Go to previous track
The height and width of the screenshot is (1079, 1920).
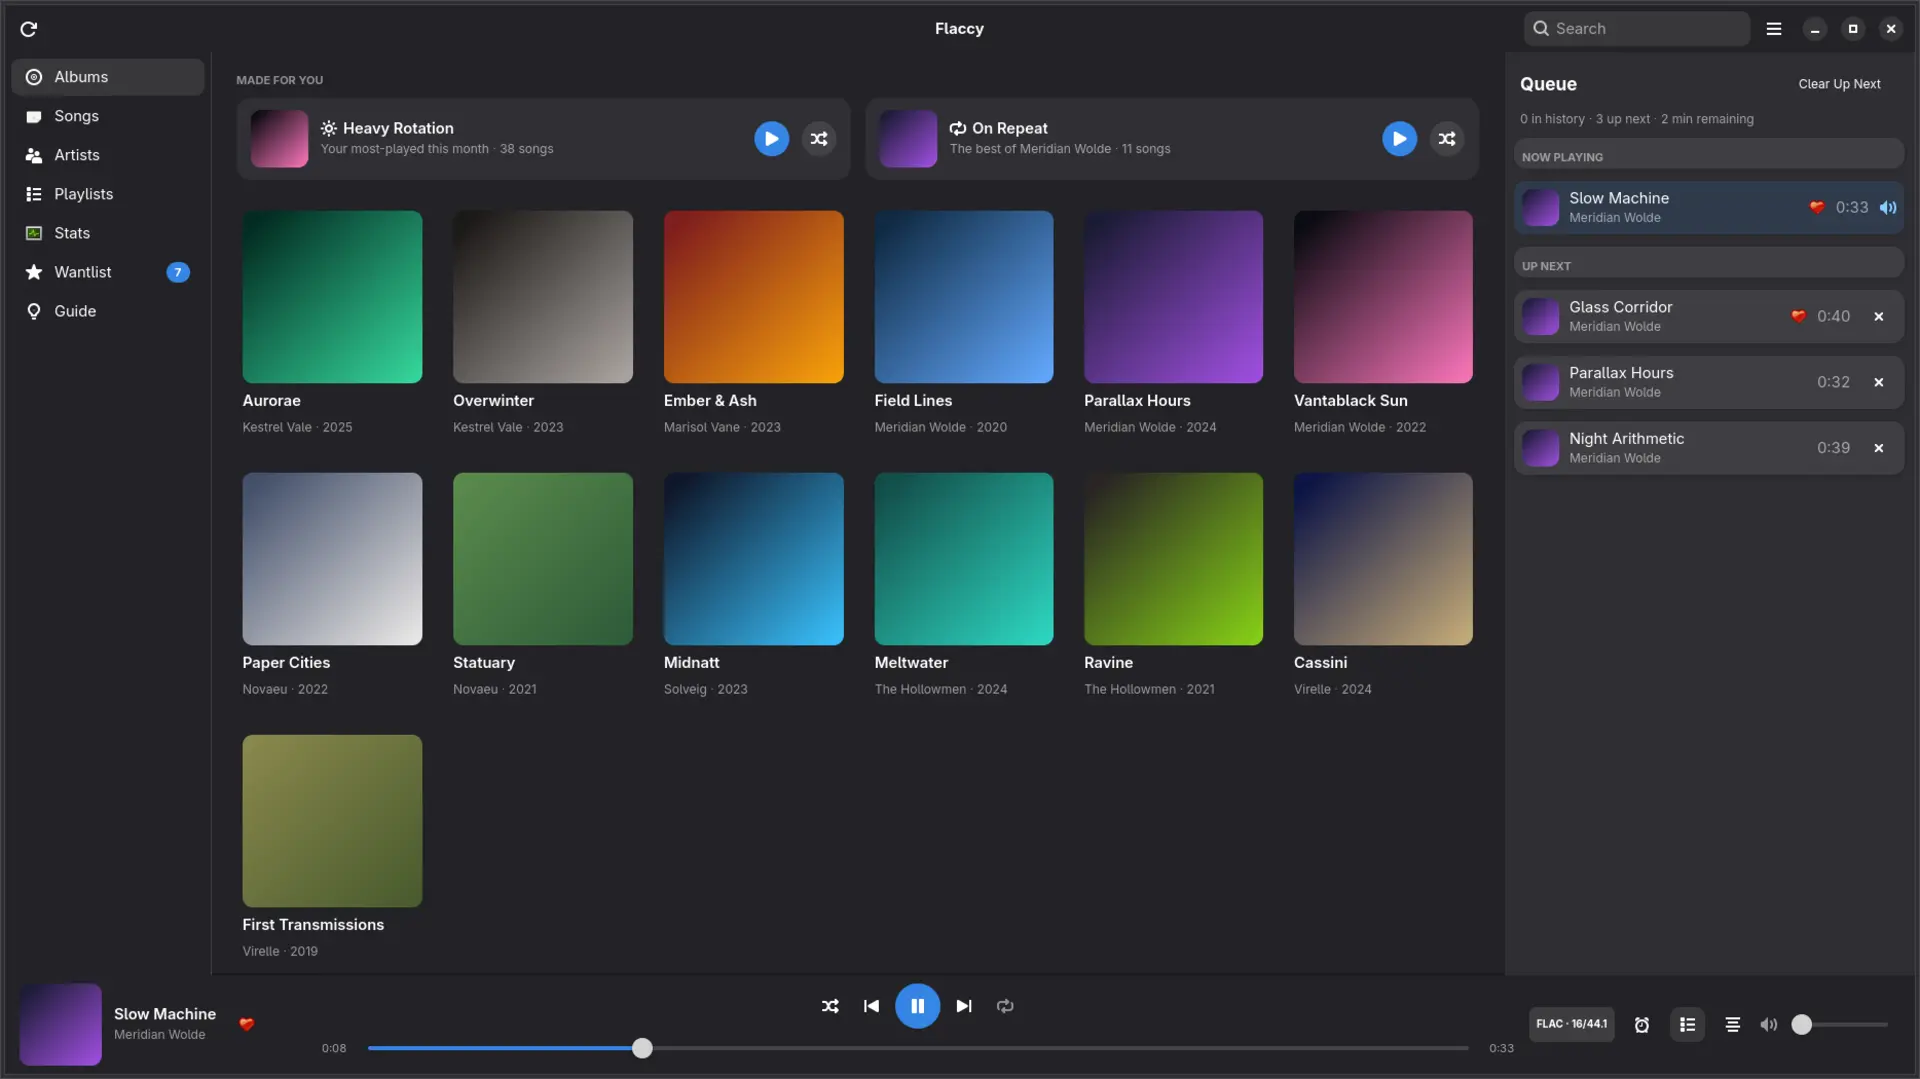871,1006
